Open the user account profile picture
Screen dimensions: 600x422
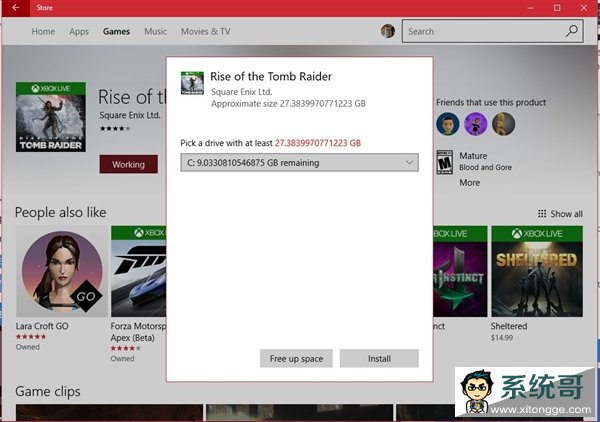coord(388,31)
